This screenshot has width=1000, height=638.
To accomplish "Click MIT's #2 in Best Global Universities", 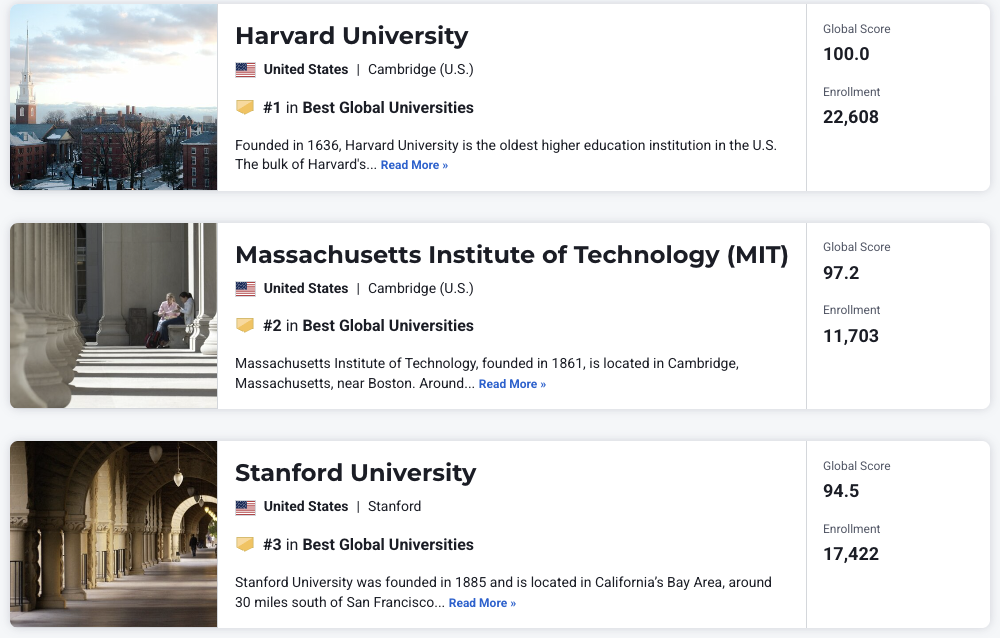I will point(368,326).
